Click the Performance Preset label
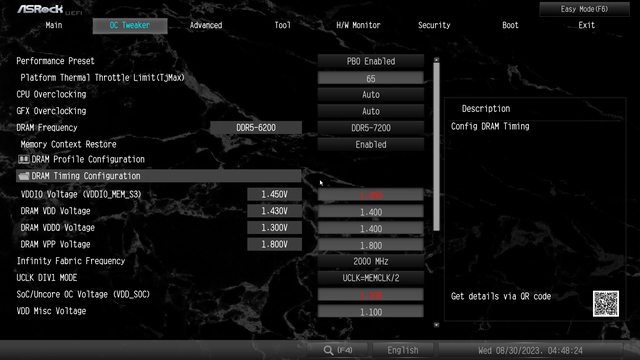Viewport: 640px width, 360px height. 55,61
